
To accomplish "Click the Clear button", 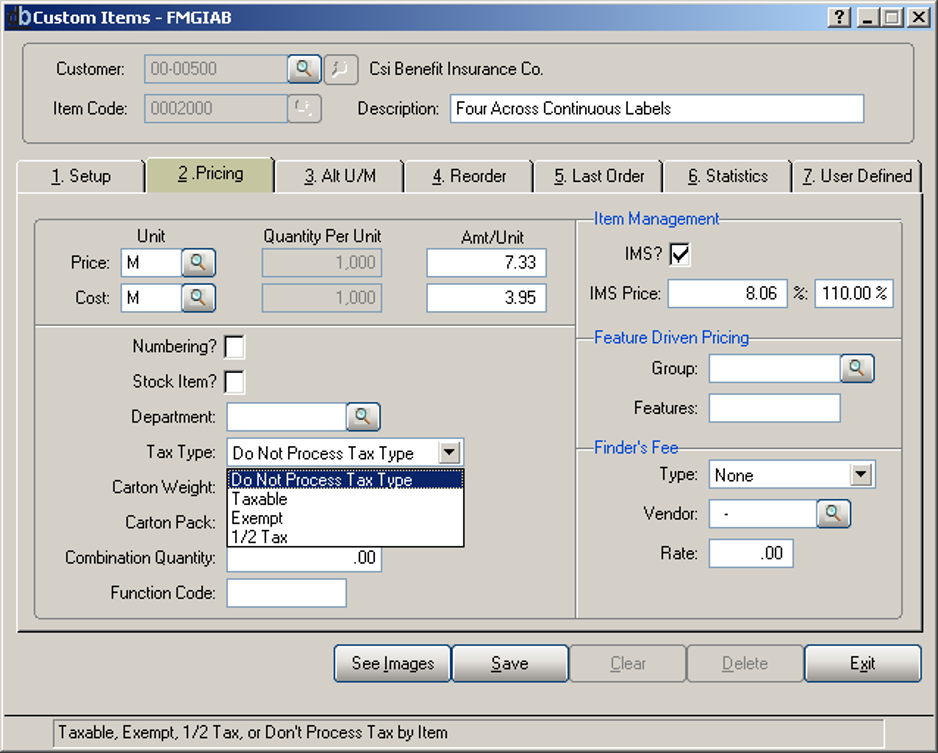I will pyautogui.click(x=628, y=663).
